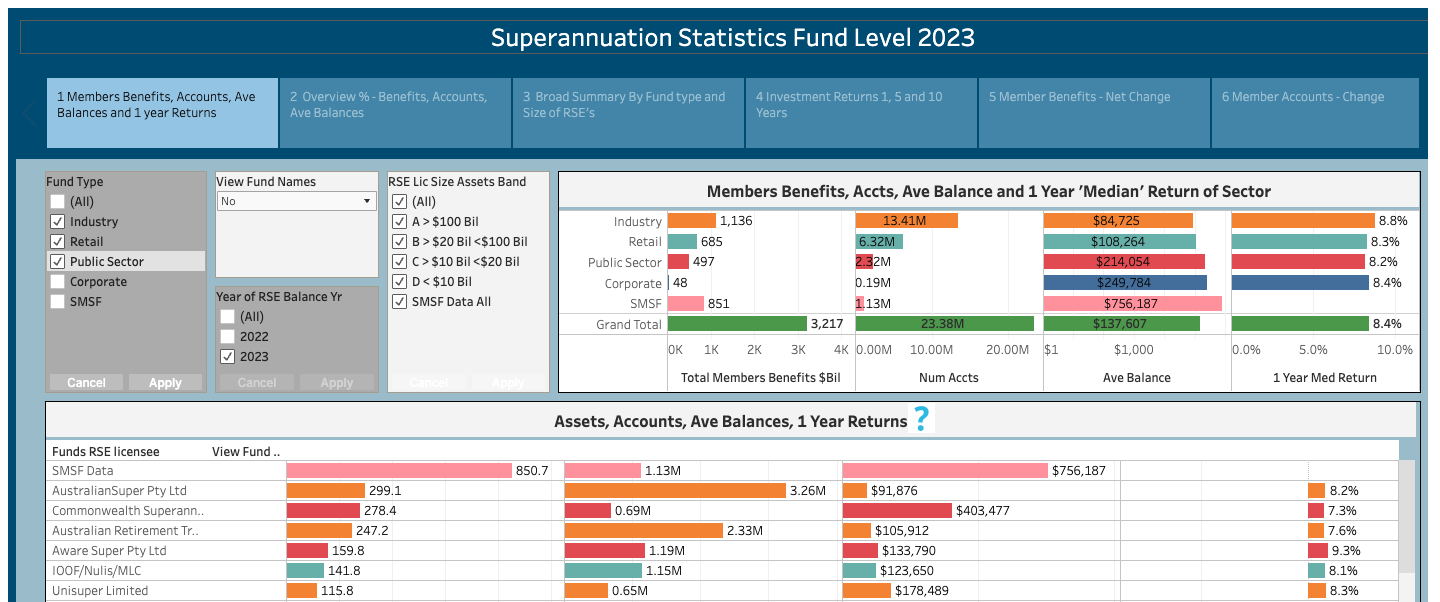Viewport: 1440px width, 602px height.
Task: Uncheck the SMSF Data All option
Action: [399, 302]
